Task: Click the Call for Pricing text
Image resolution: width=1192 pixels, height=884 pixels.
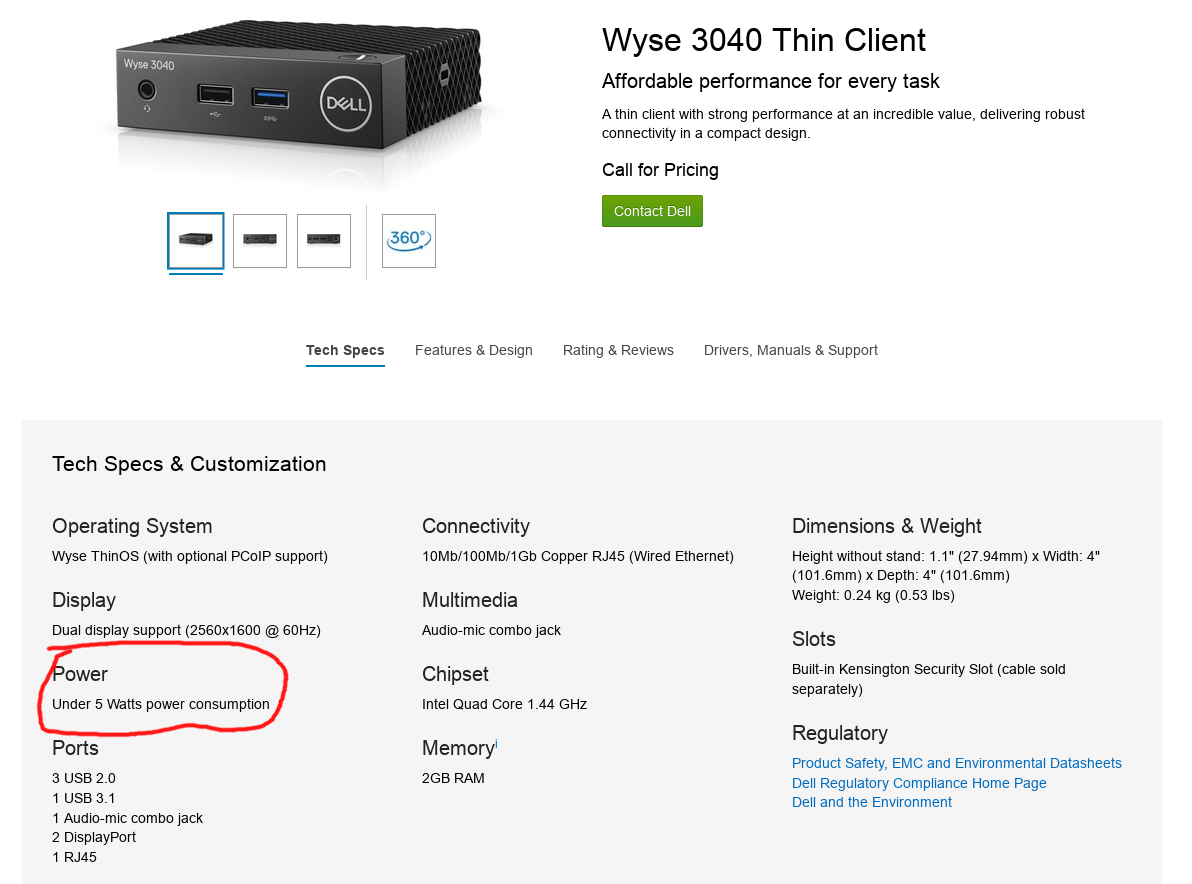Action: (660, 170)
